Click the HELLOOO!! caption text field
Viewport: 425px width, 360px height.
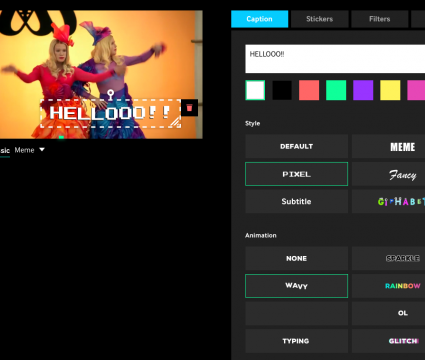coord(335,59)
